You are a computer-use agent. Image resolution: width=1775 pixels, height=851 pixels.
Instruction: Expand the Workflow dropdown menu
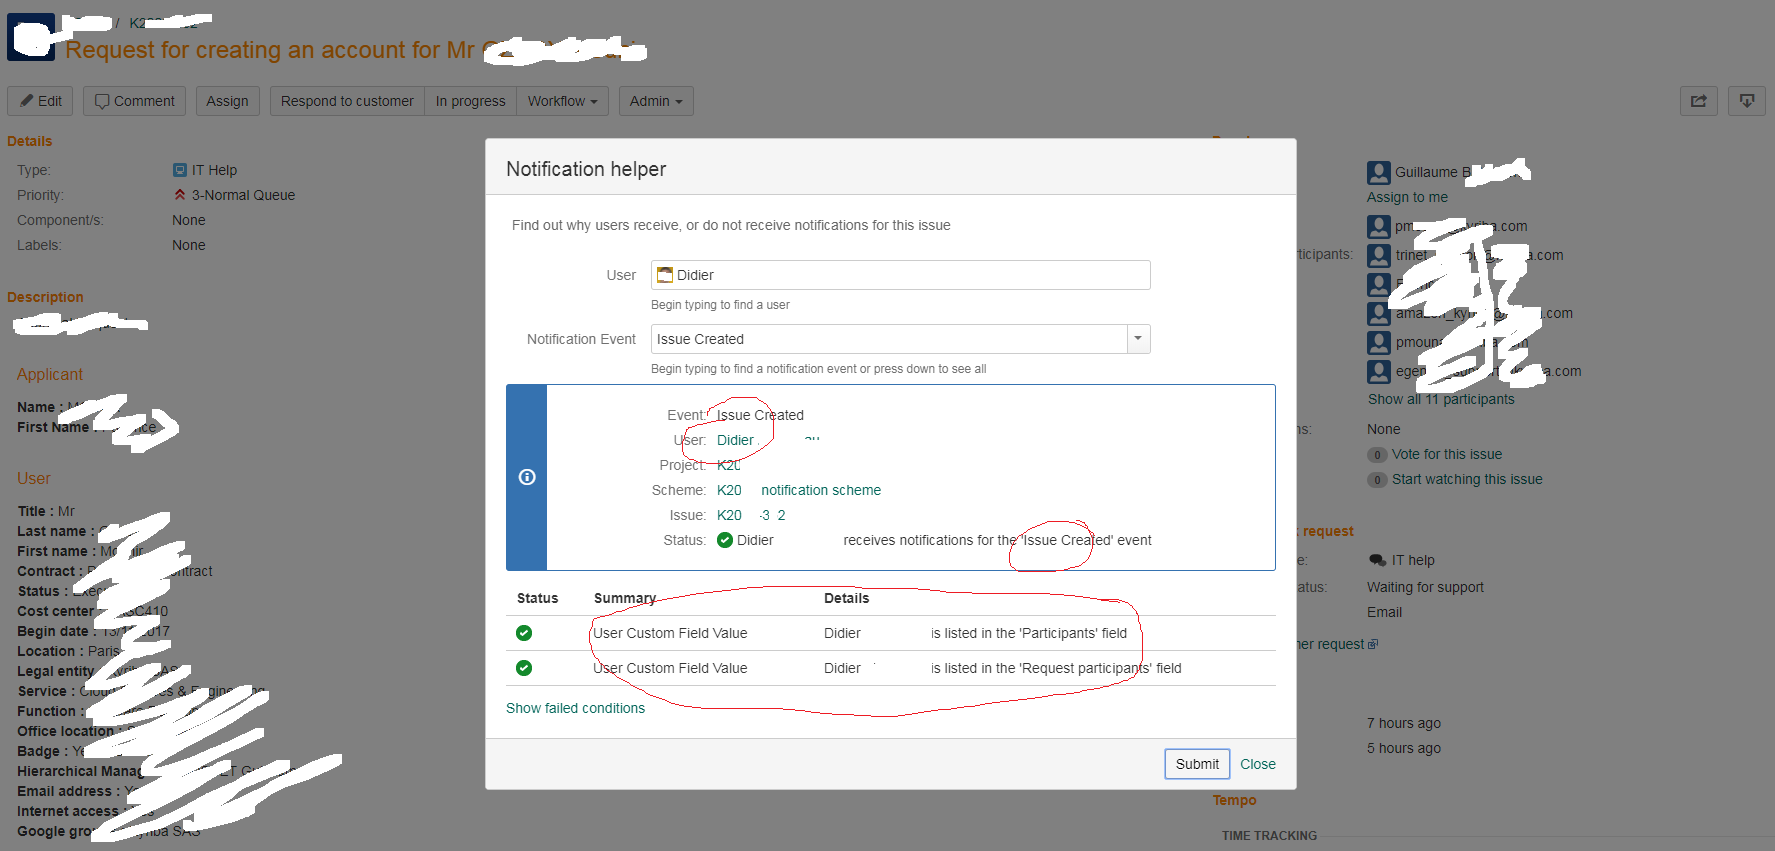[x=562, y=101]
